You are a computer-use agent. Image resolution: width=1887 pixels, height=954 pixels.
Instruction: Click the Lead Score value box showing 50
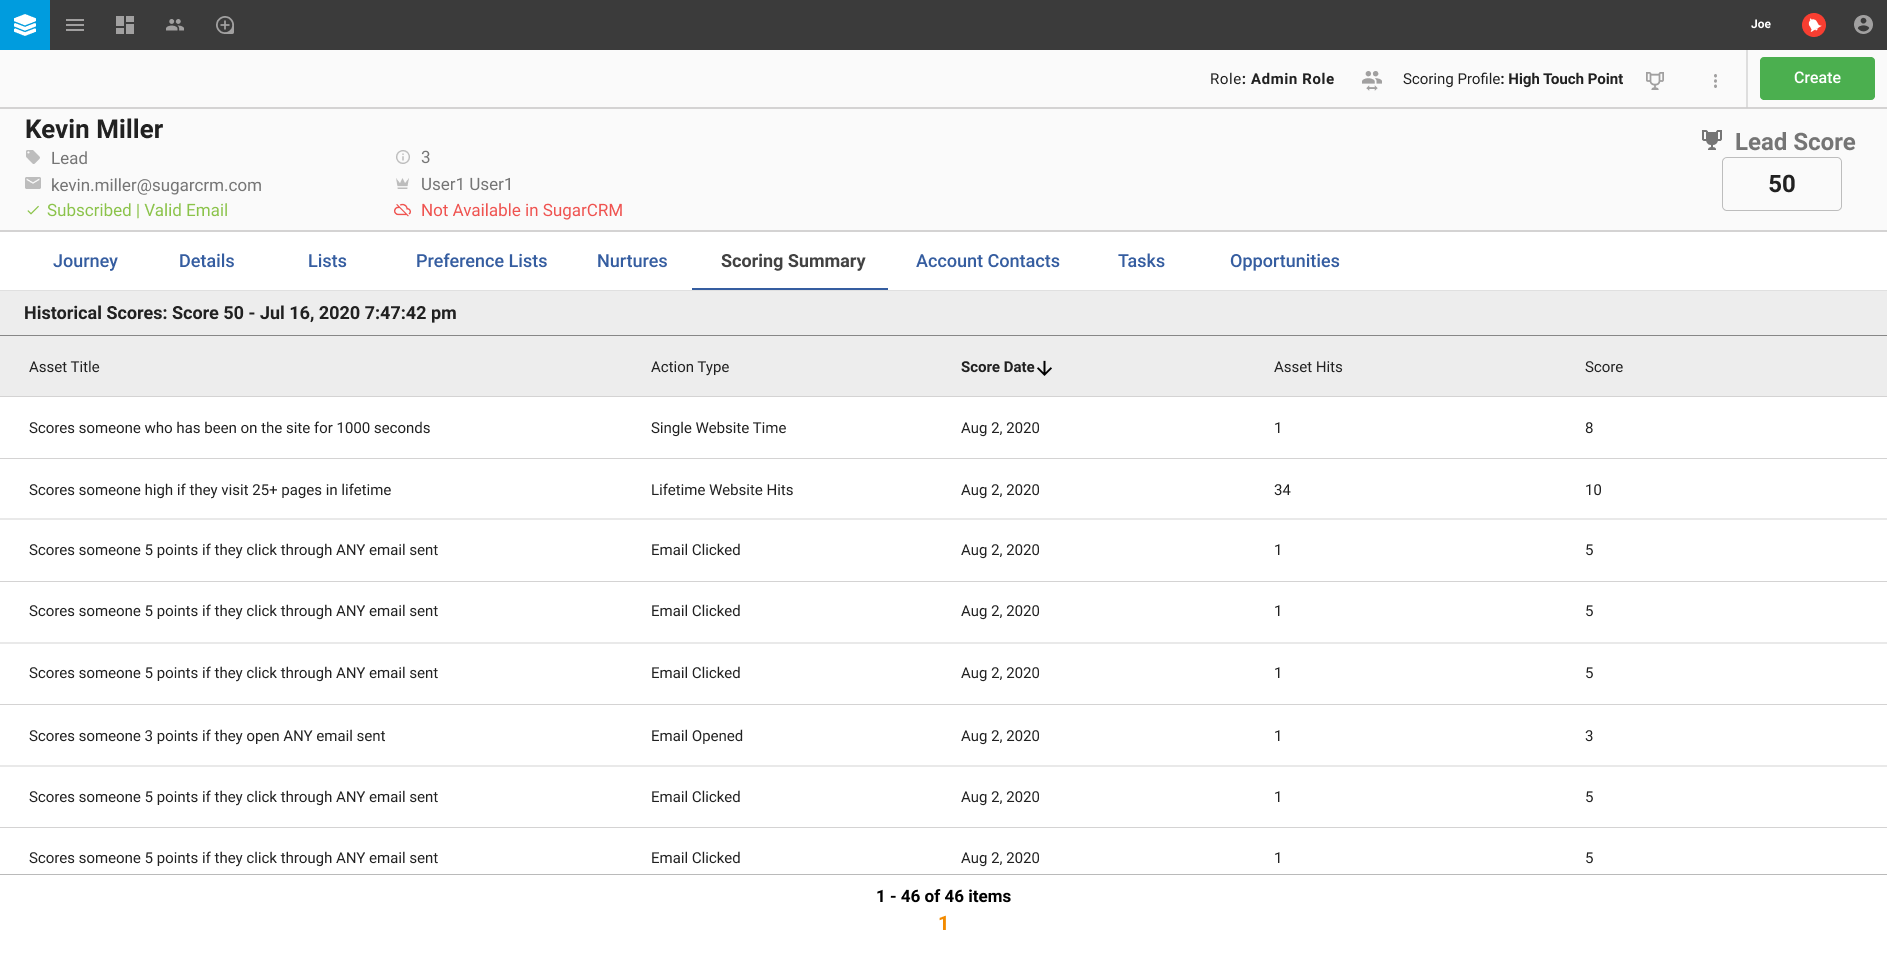tap(1781, 184)
